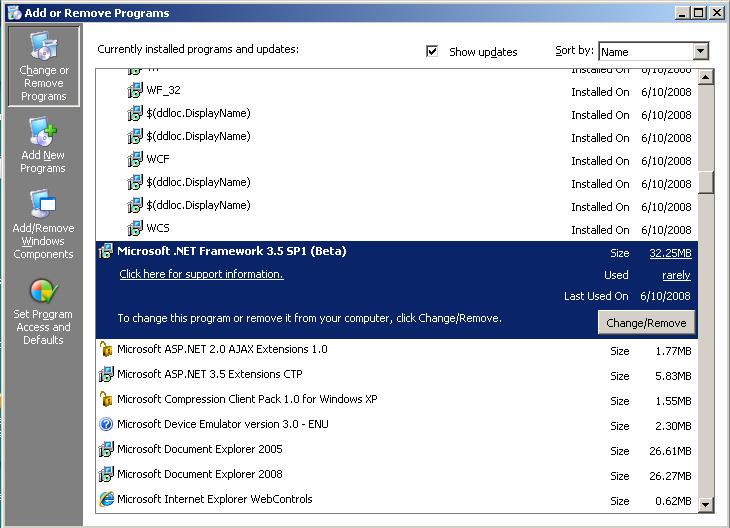Click the 32.25MB size link
Viewport: 730px width, 528px height.
(670, 253)
